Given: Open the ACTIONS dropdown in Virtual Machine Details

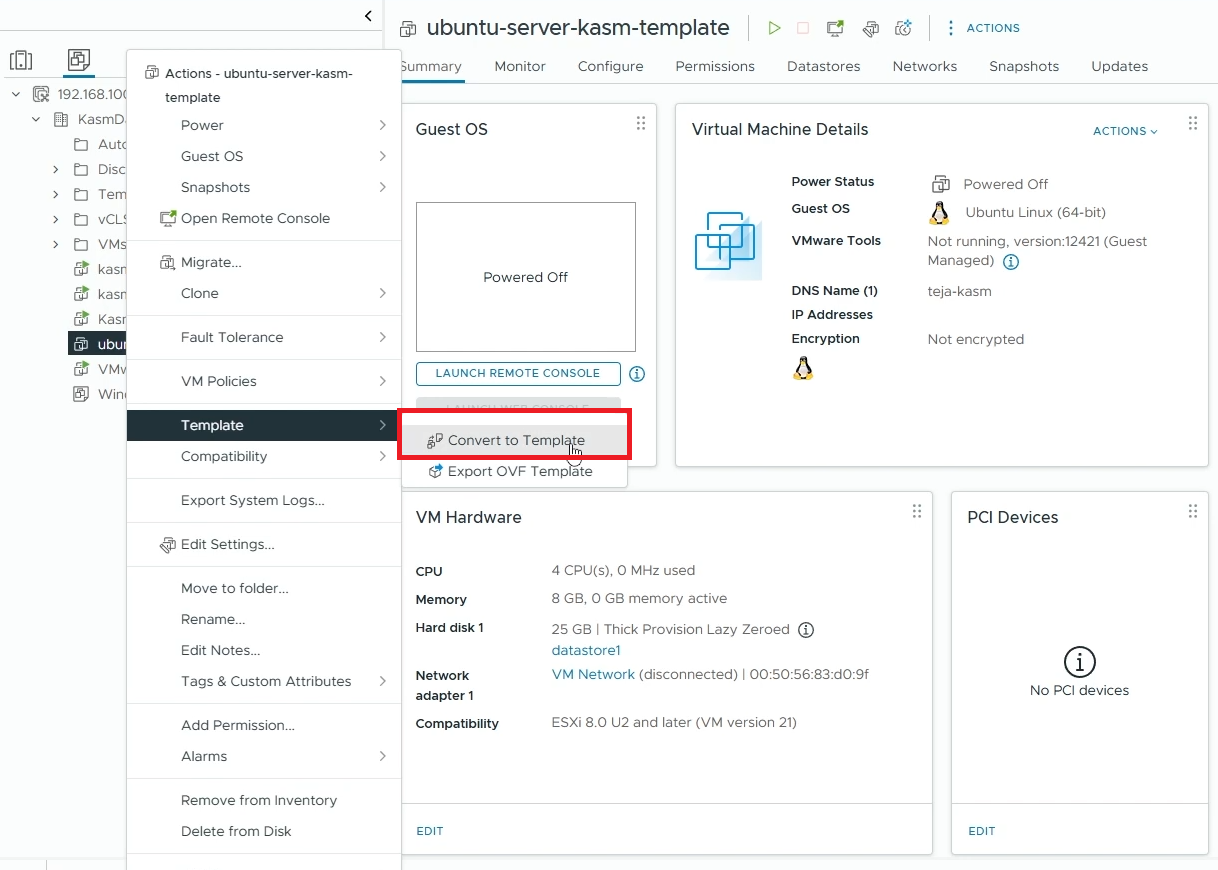Looking at the screenshot, I should (x=1124, y=131).
